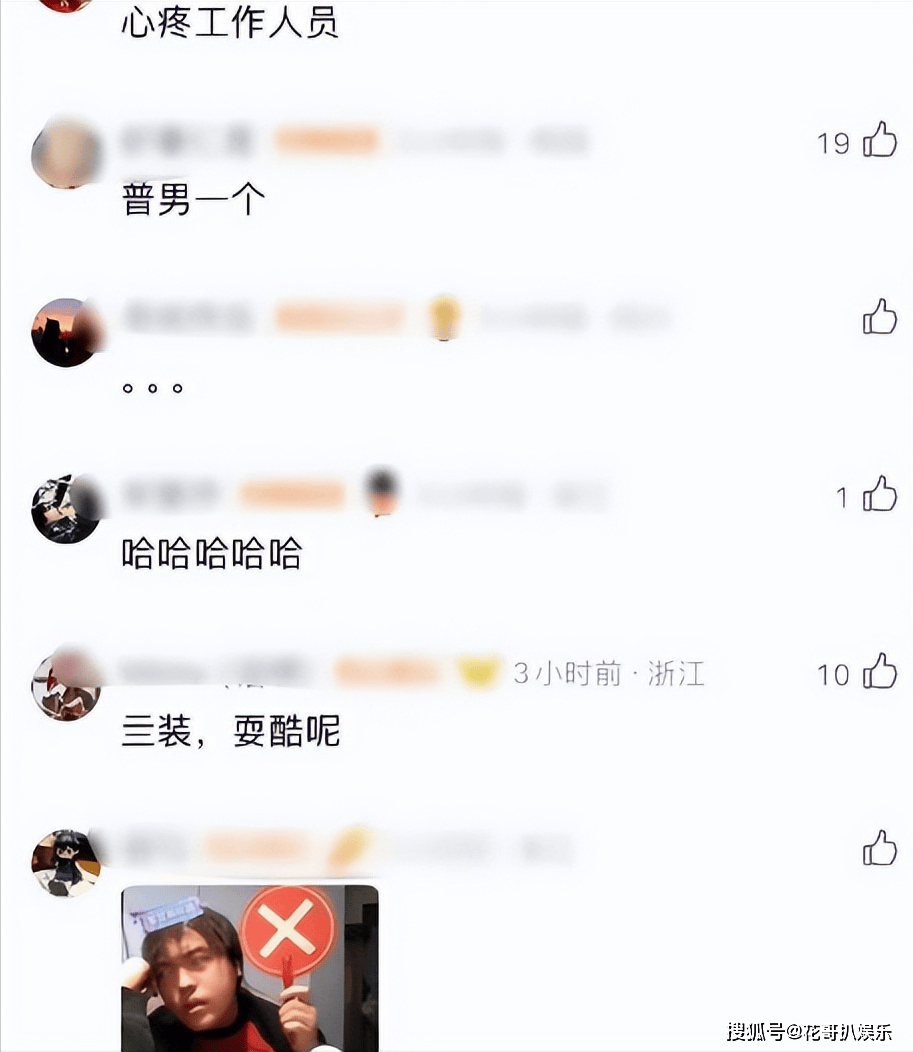Tap the '3小时前 · 浙江' timestamp

[609, 674]
